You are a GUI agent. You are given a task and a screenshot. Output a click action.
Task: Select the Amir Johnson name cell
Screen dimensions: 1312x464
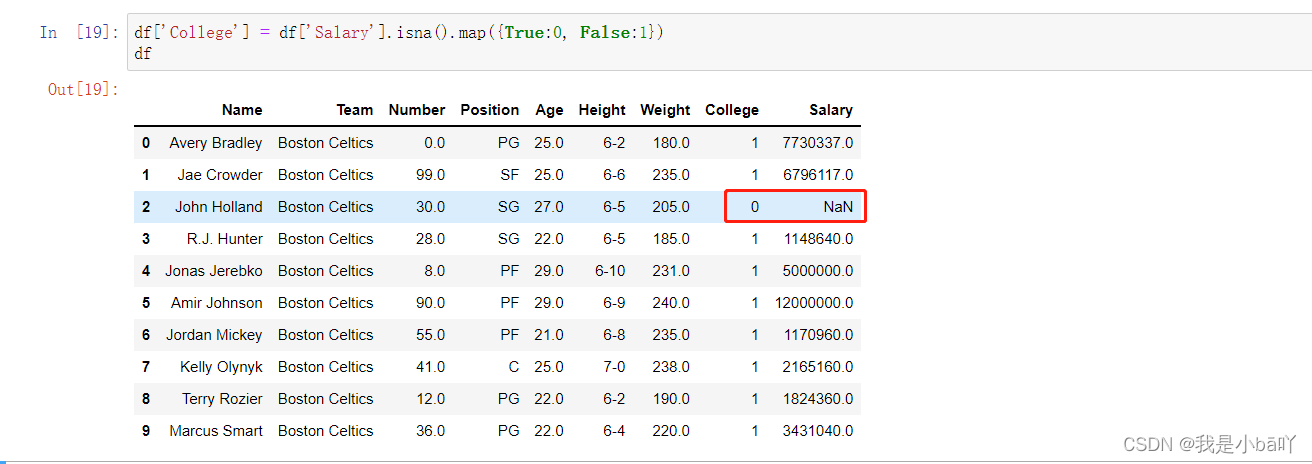(x=216, y=303)
